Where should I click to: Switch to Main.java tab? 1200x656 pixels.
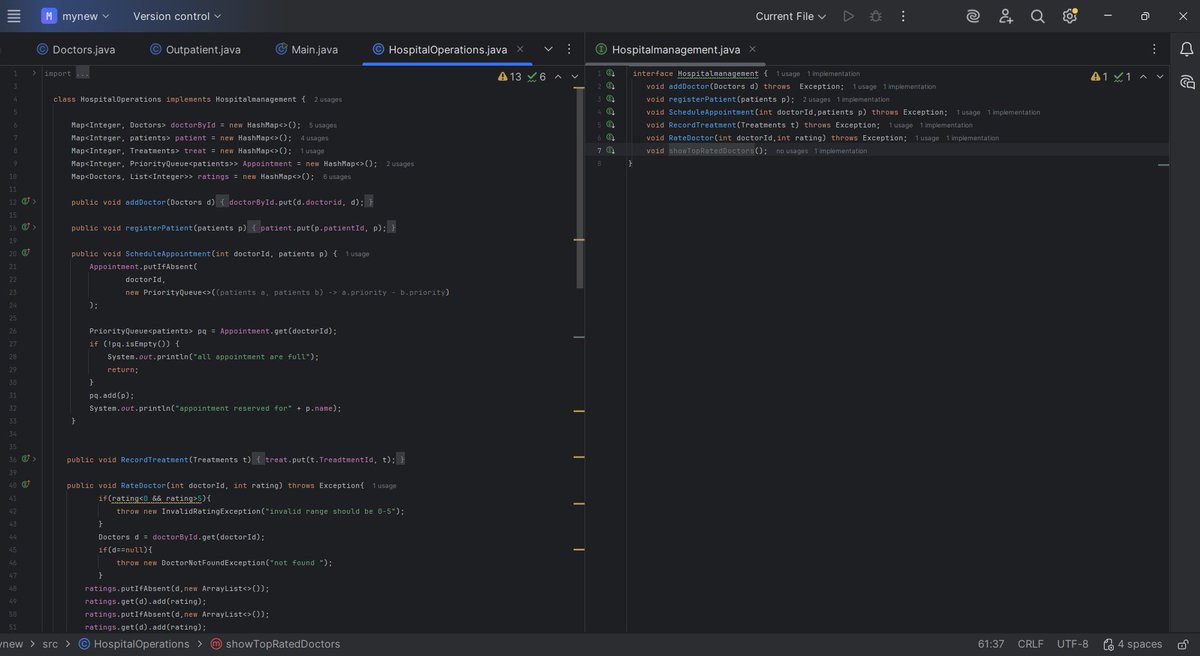pyautogui.click(x=306, y=49)
